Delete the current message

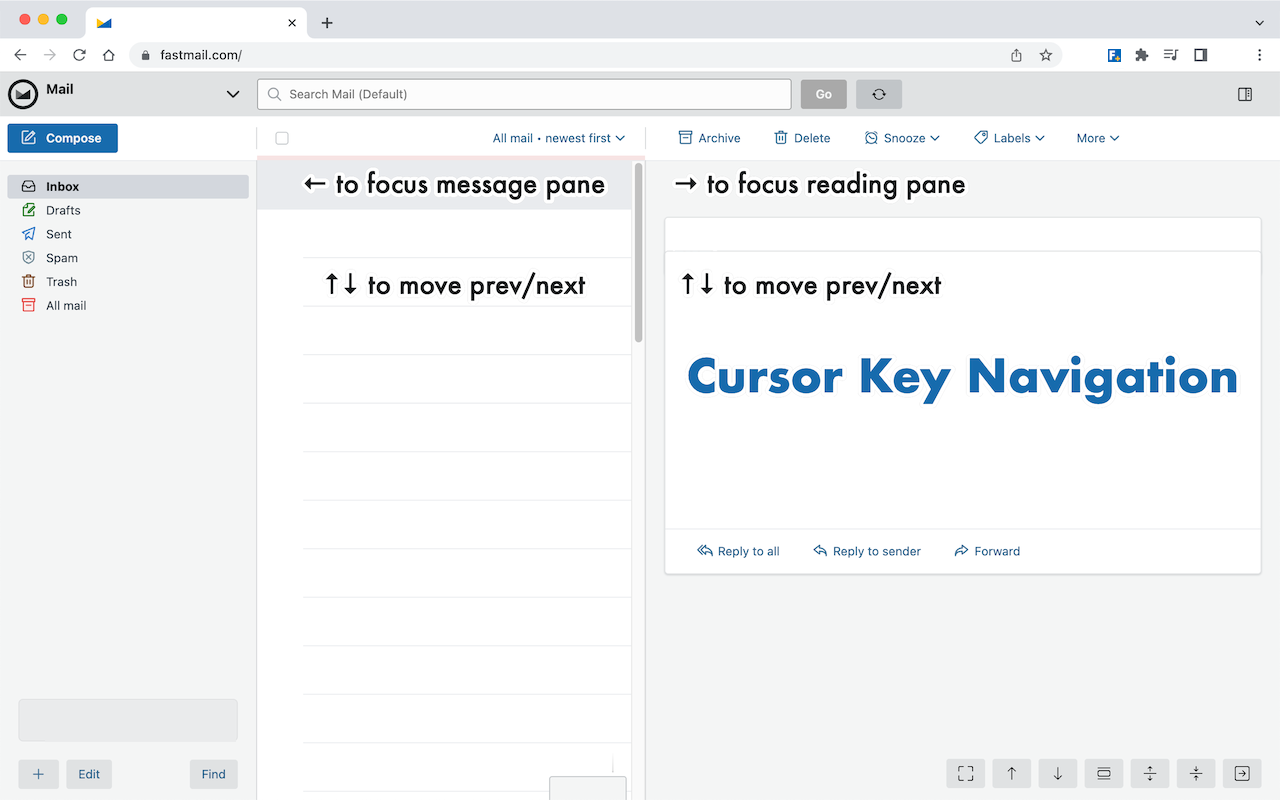pos(802,137)
